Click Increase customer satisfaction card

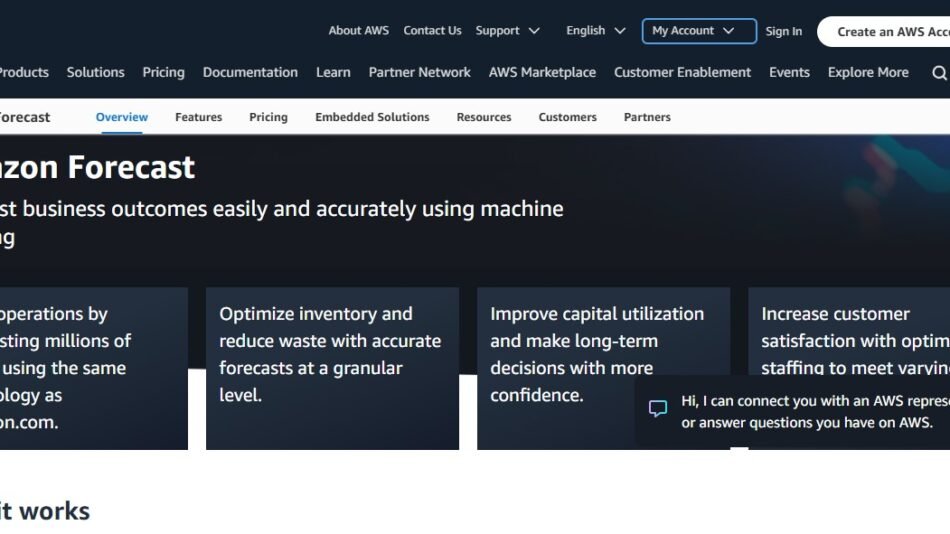pyautogui.click(x=849, y=331)
